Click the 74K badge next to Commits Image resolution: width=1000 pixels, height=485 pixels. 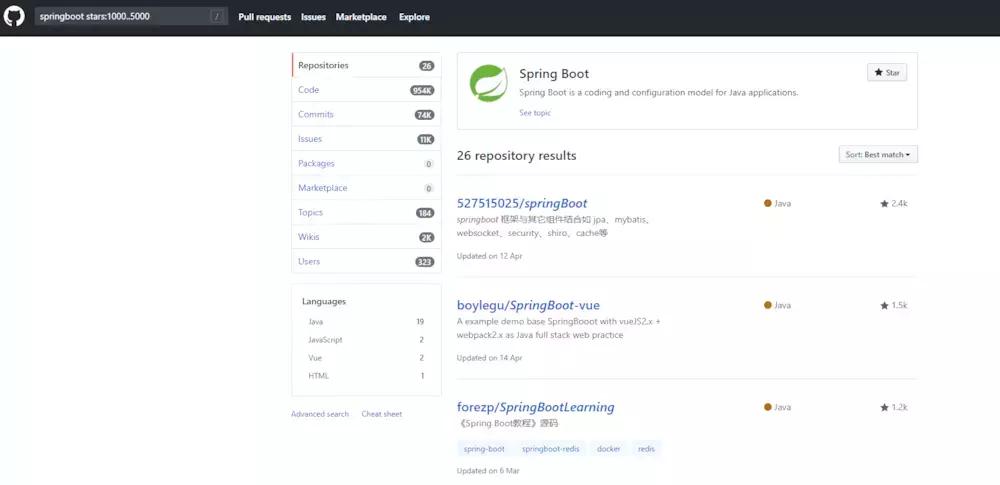point(425,115)
